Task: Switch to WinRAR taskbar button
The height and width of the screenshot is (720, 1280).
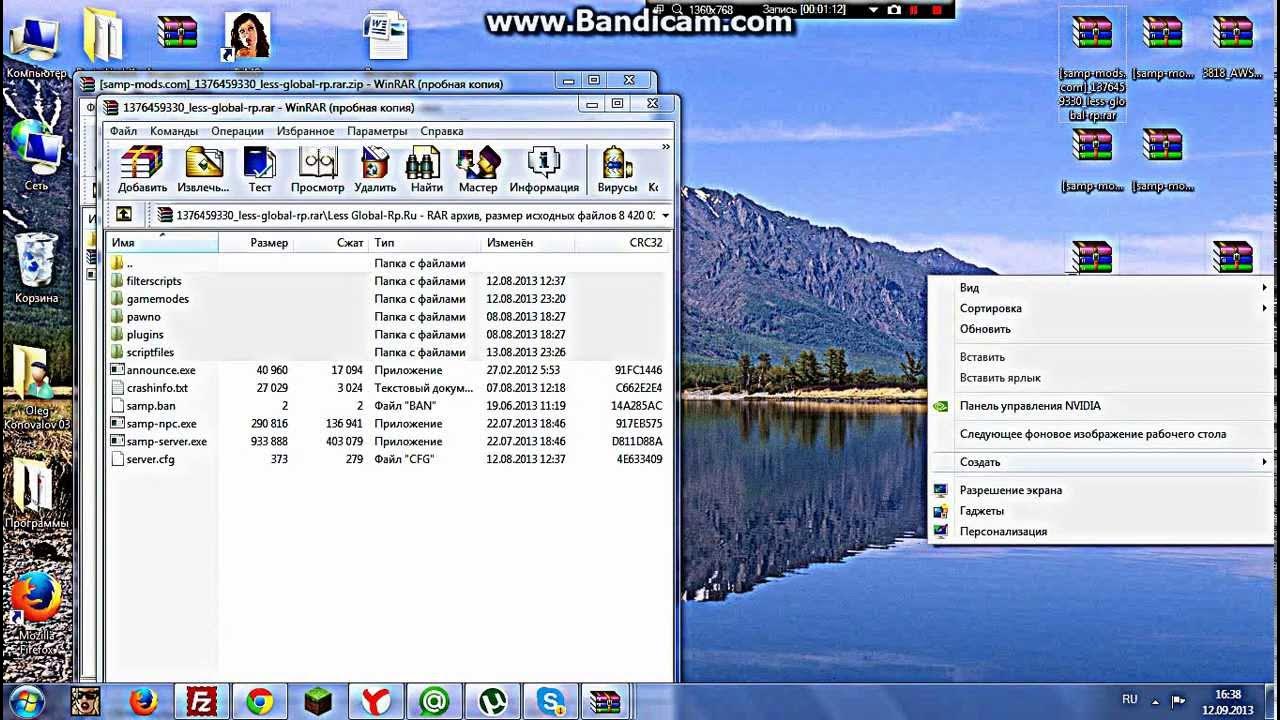Action: (x=603, y=702)
